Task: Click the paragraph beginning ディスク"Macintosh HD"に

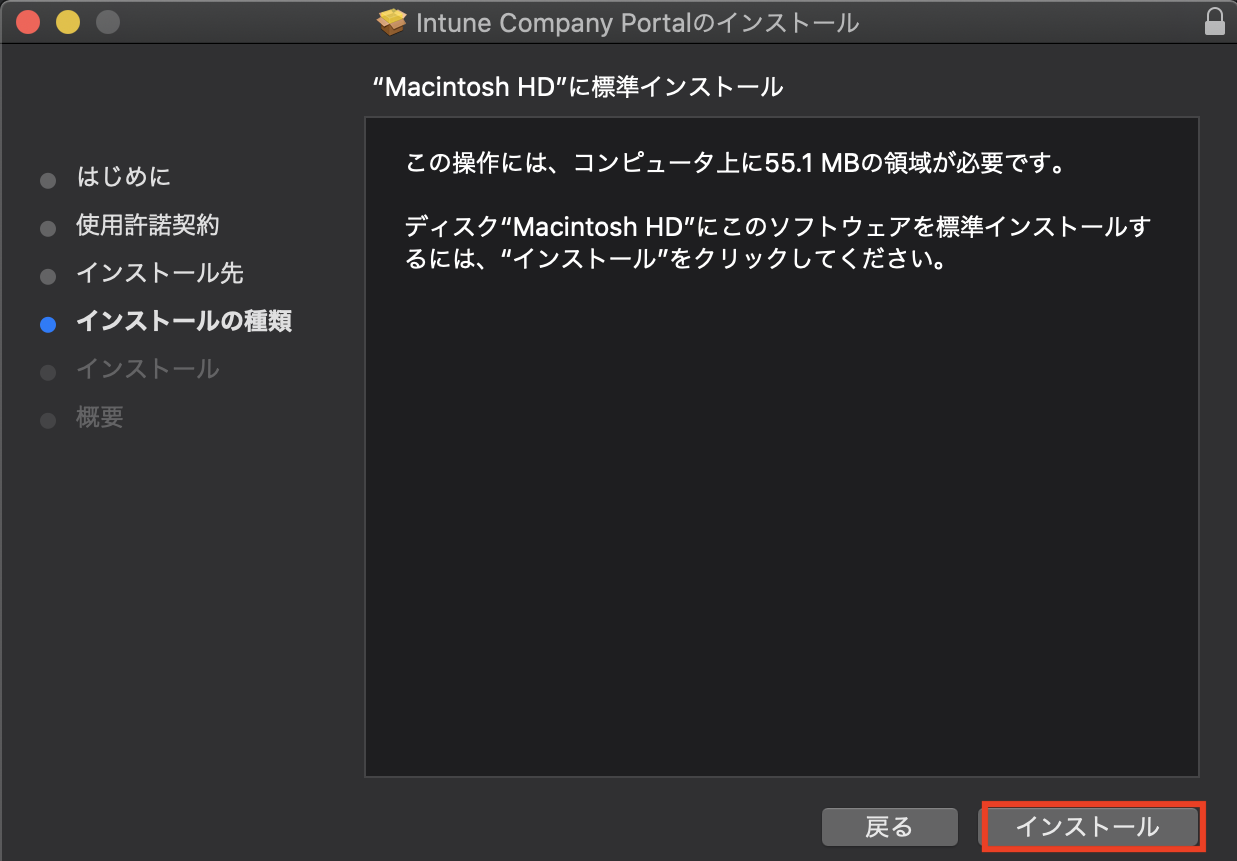Action: tap(778, 244)
